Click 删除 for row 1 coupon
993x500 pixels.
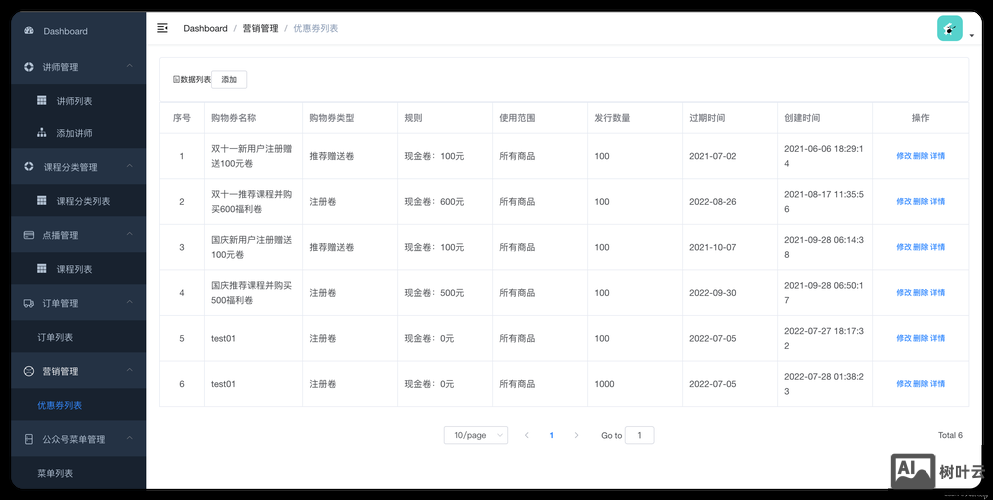coord(920,156)
